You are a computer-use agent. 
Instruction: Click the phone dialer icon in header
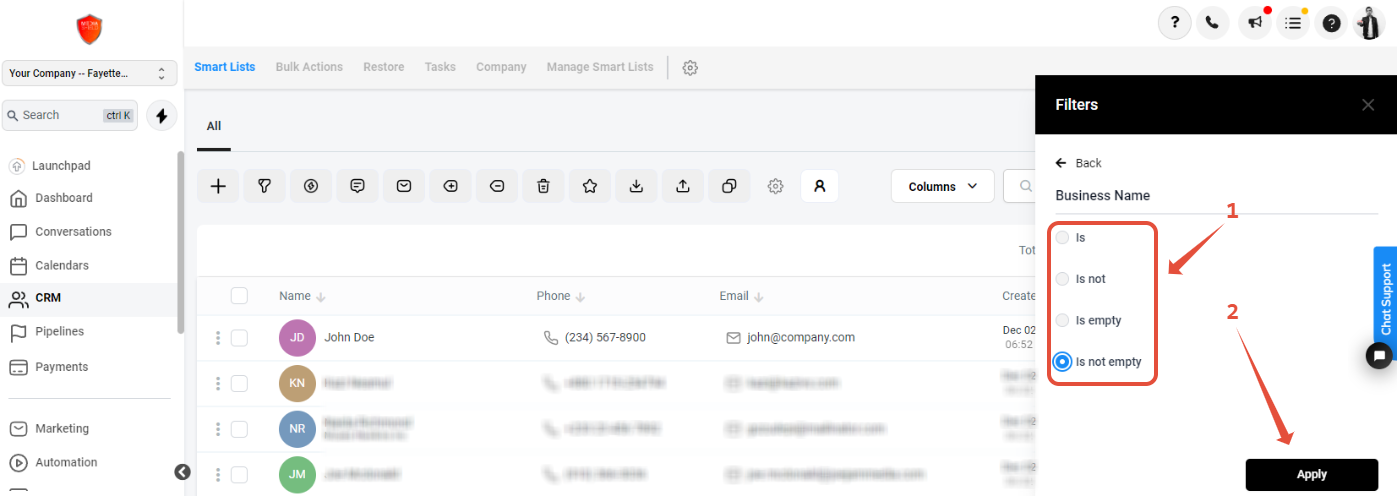click(1212, 23)
